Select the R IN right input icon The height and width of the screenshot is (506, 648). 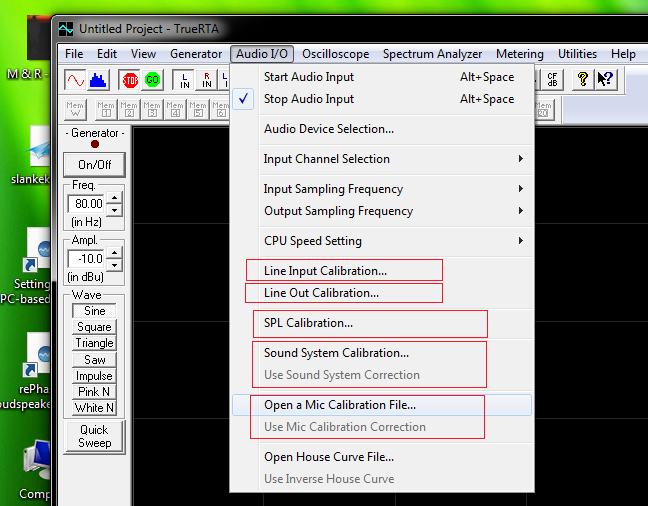click(x=206, y=80)
